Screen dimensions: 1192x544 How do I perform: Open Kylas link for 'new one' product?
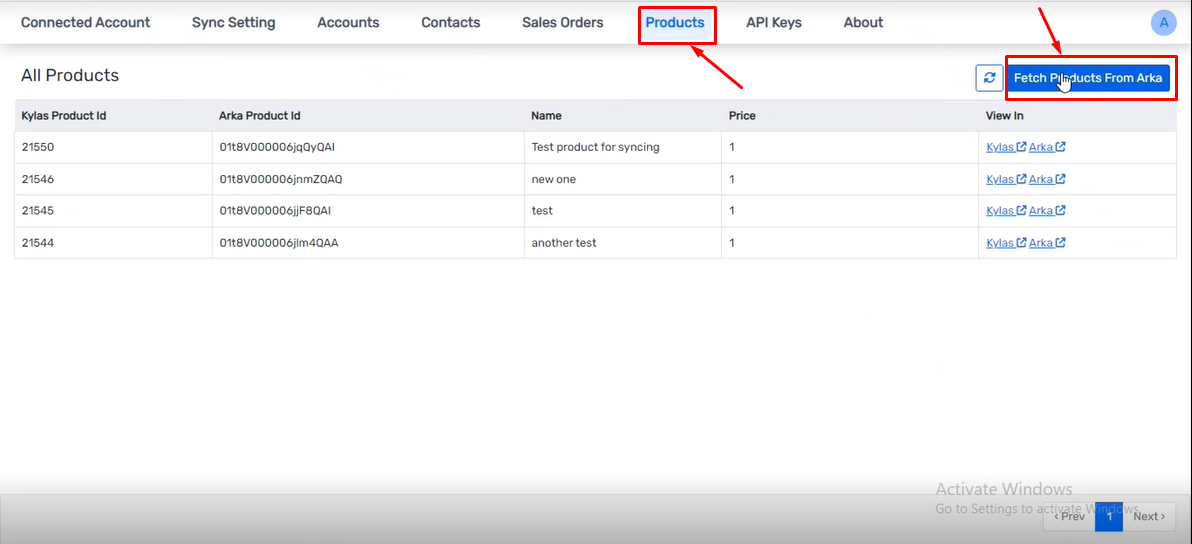click(1006, 179)
